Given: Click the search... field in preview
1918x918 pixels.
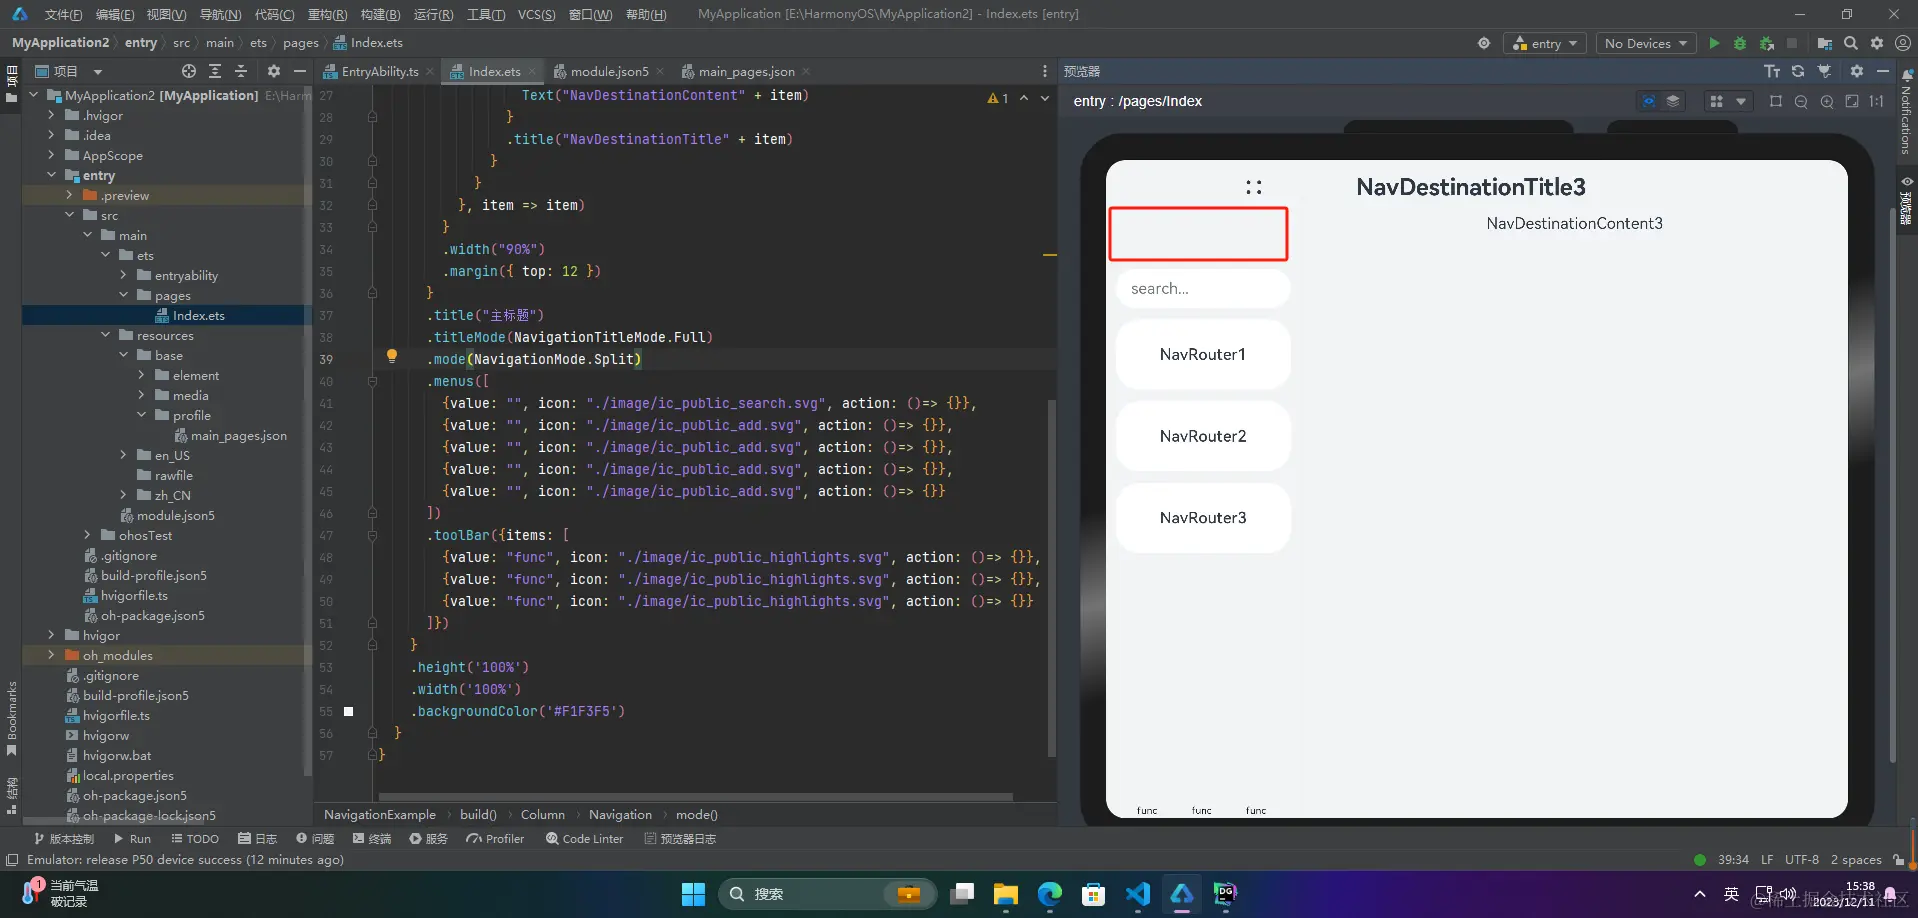Looking at the screenshot, I should (x=1203, y=289).
